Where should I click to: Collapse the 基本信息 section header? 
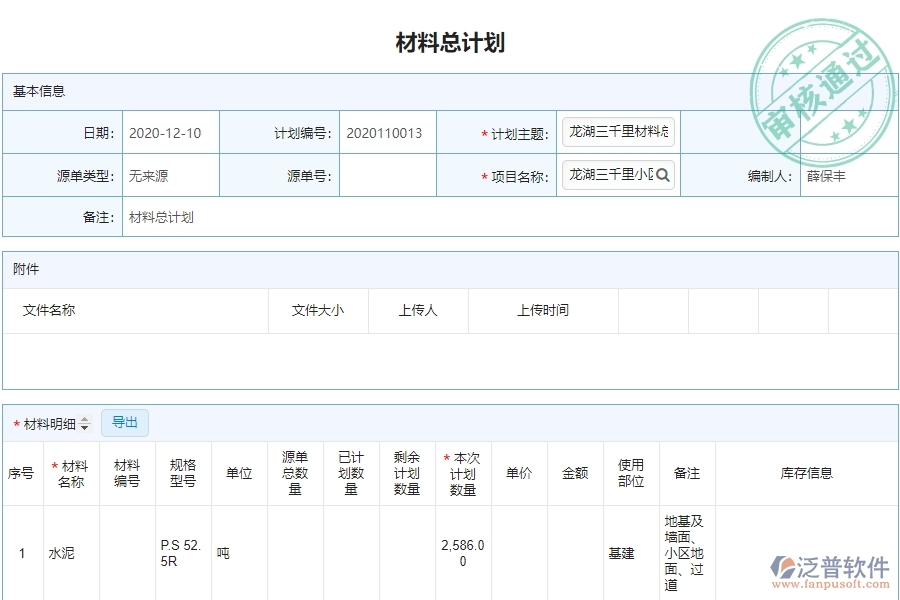[38, 91]
